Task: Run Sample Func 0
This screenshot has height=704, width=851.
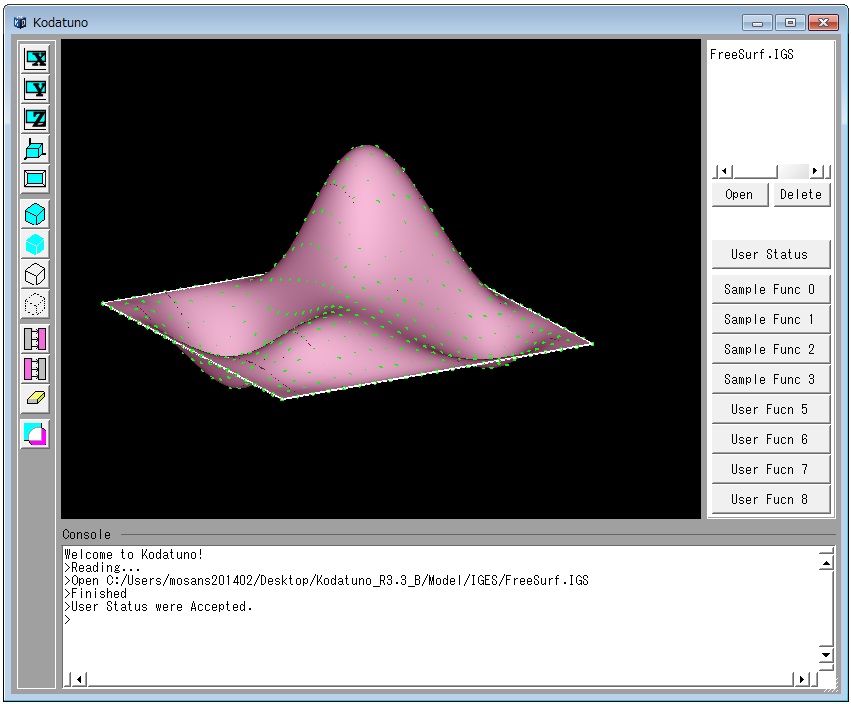Action: pos(770,290)
